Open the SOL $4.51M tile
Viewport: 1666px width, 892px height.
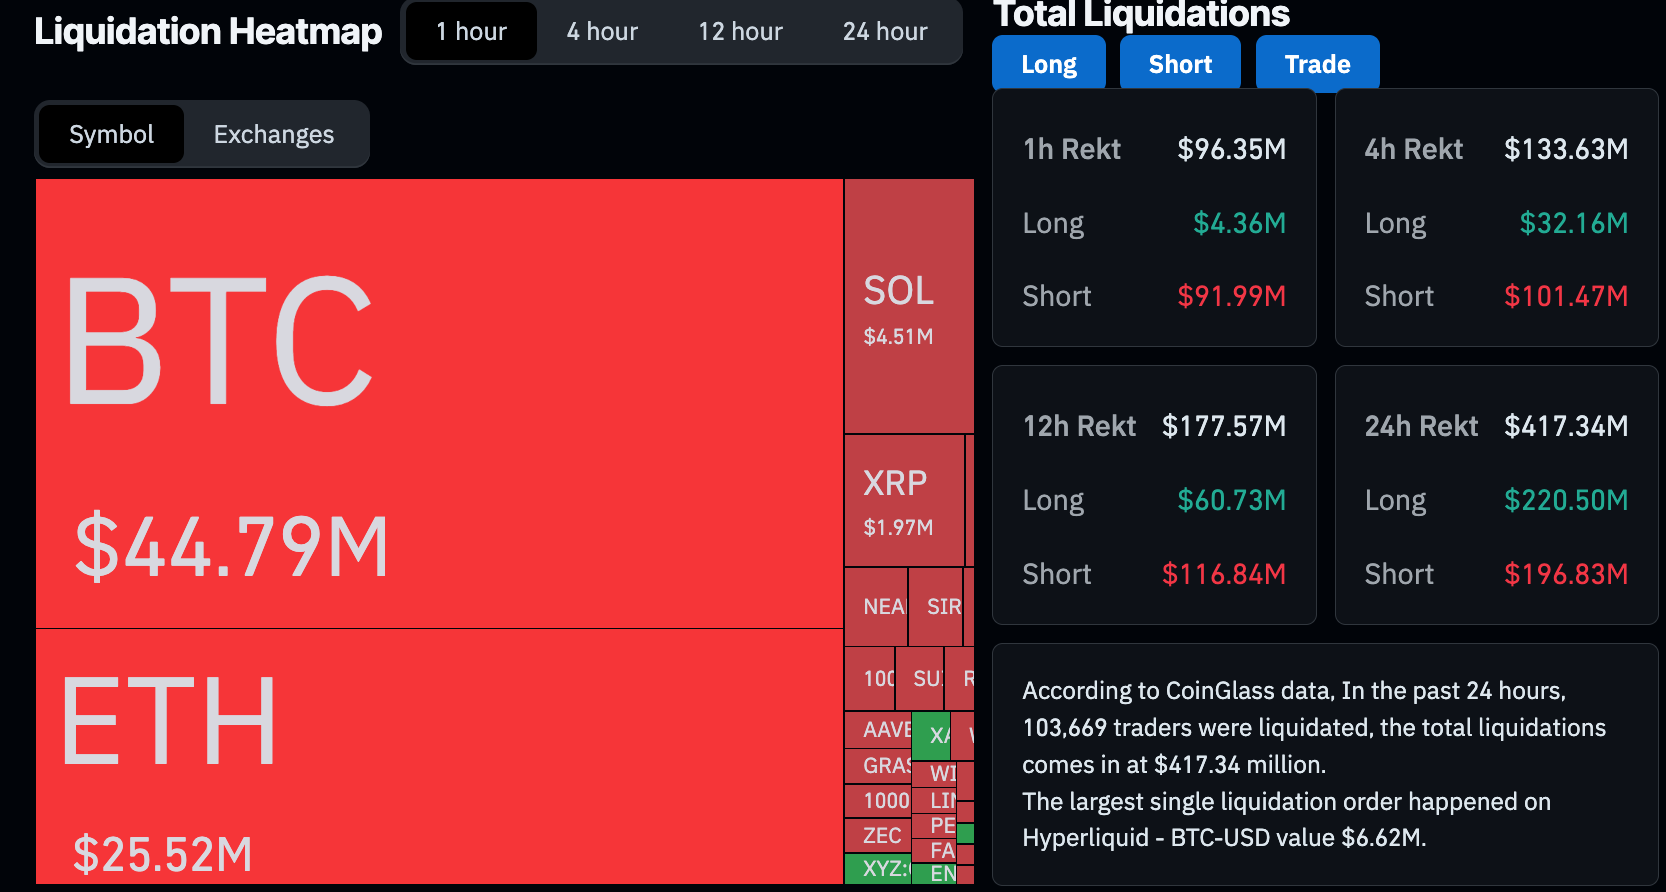(908, 306)
